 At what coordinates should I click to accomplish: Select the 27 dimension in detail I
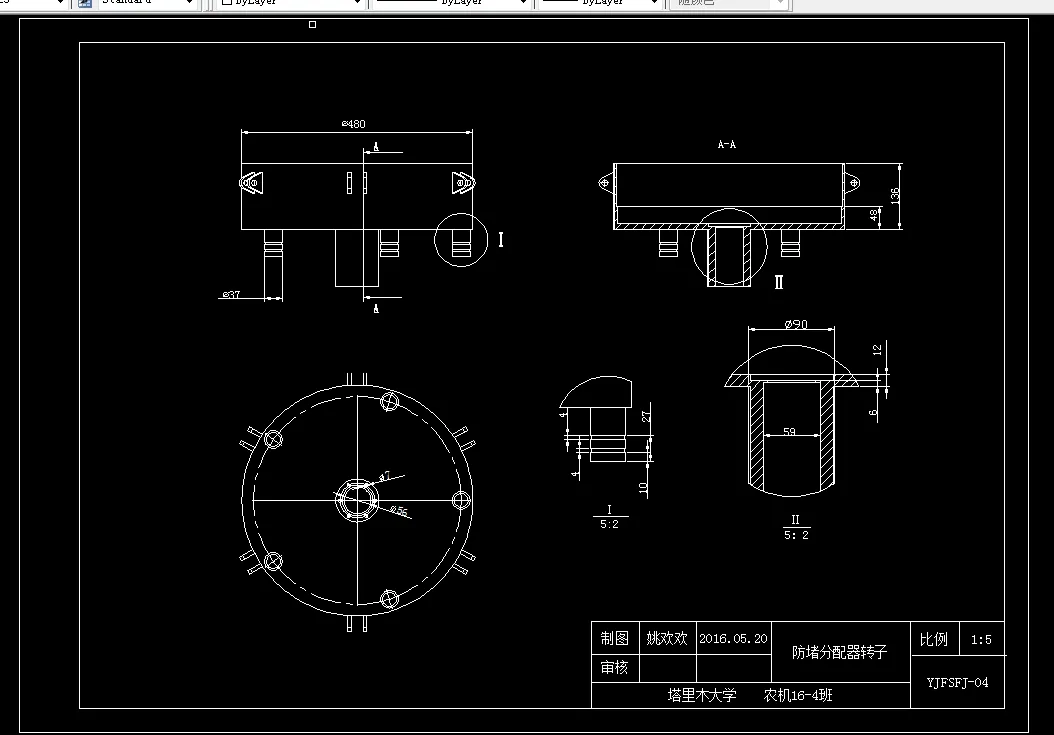pyautogui.click(x=646, y=417)
